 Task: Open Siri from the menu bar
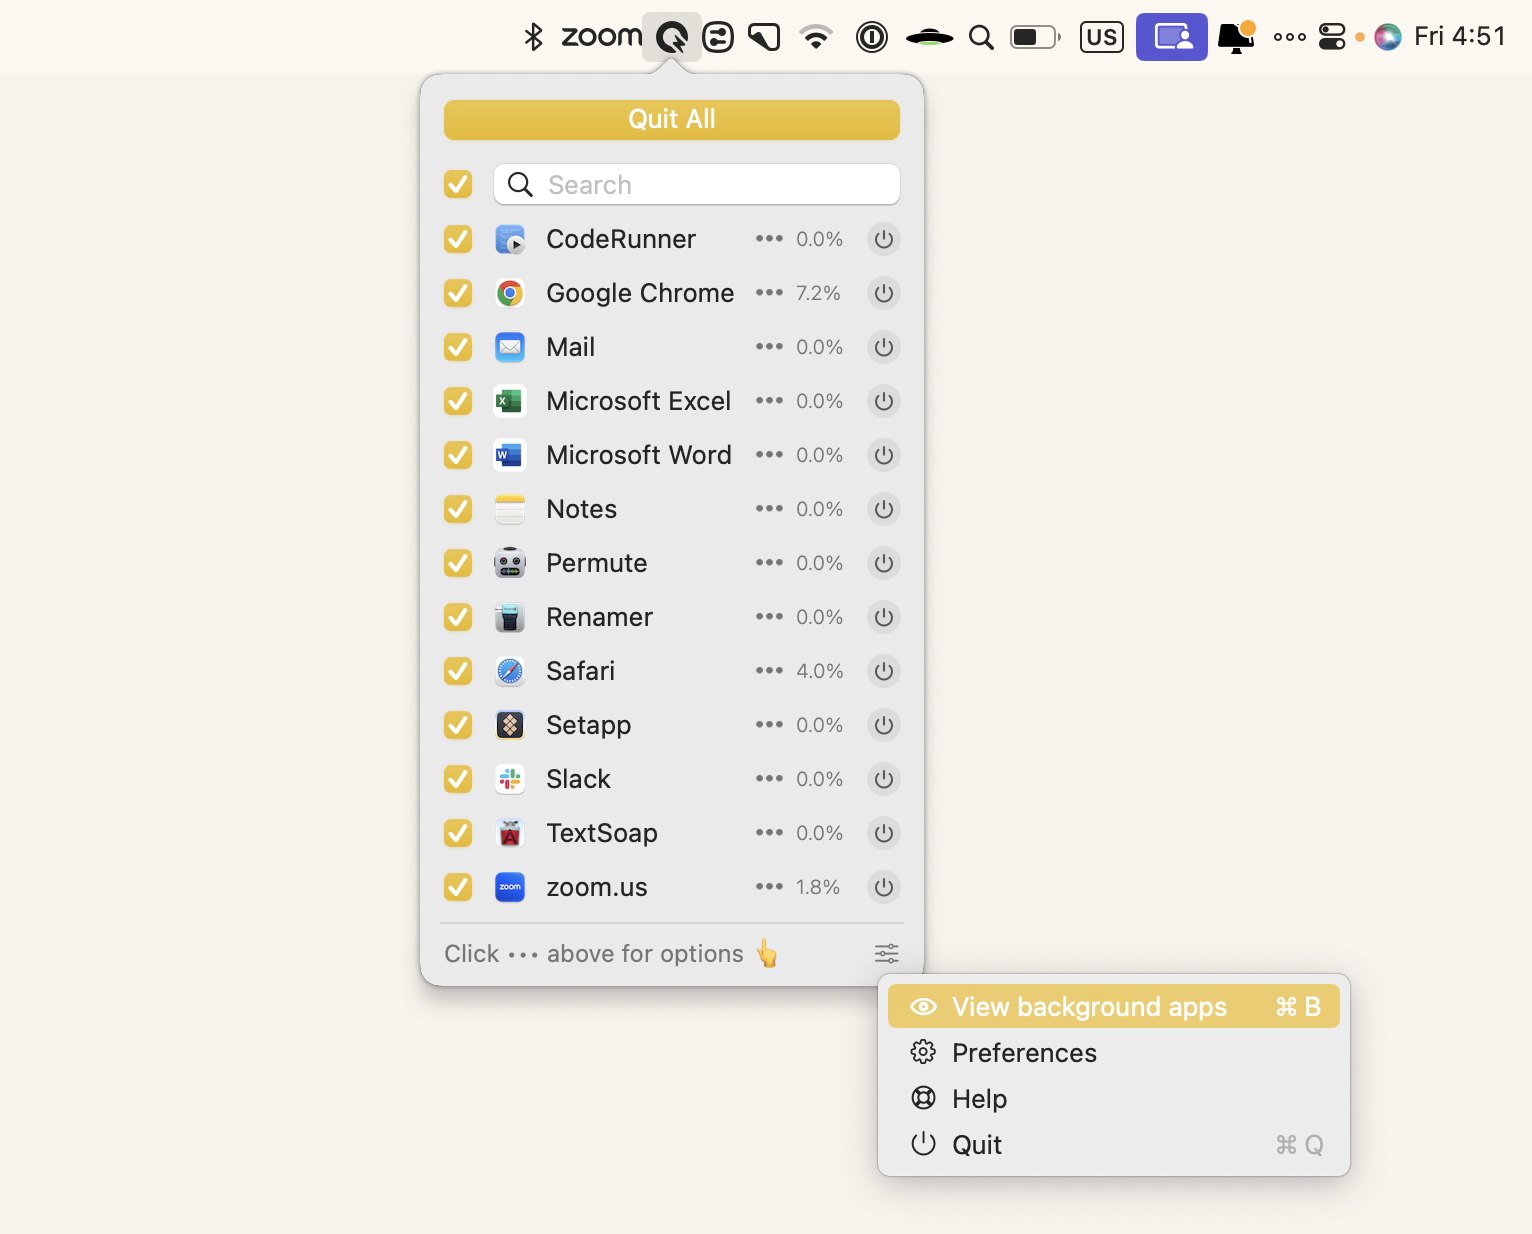[x=1387, y=38]
